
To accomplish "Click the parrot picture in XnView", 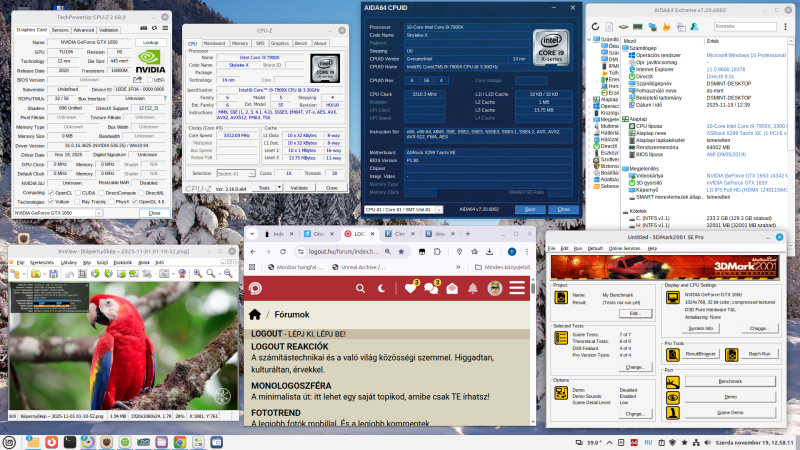I will [124, 345].
